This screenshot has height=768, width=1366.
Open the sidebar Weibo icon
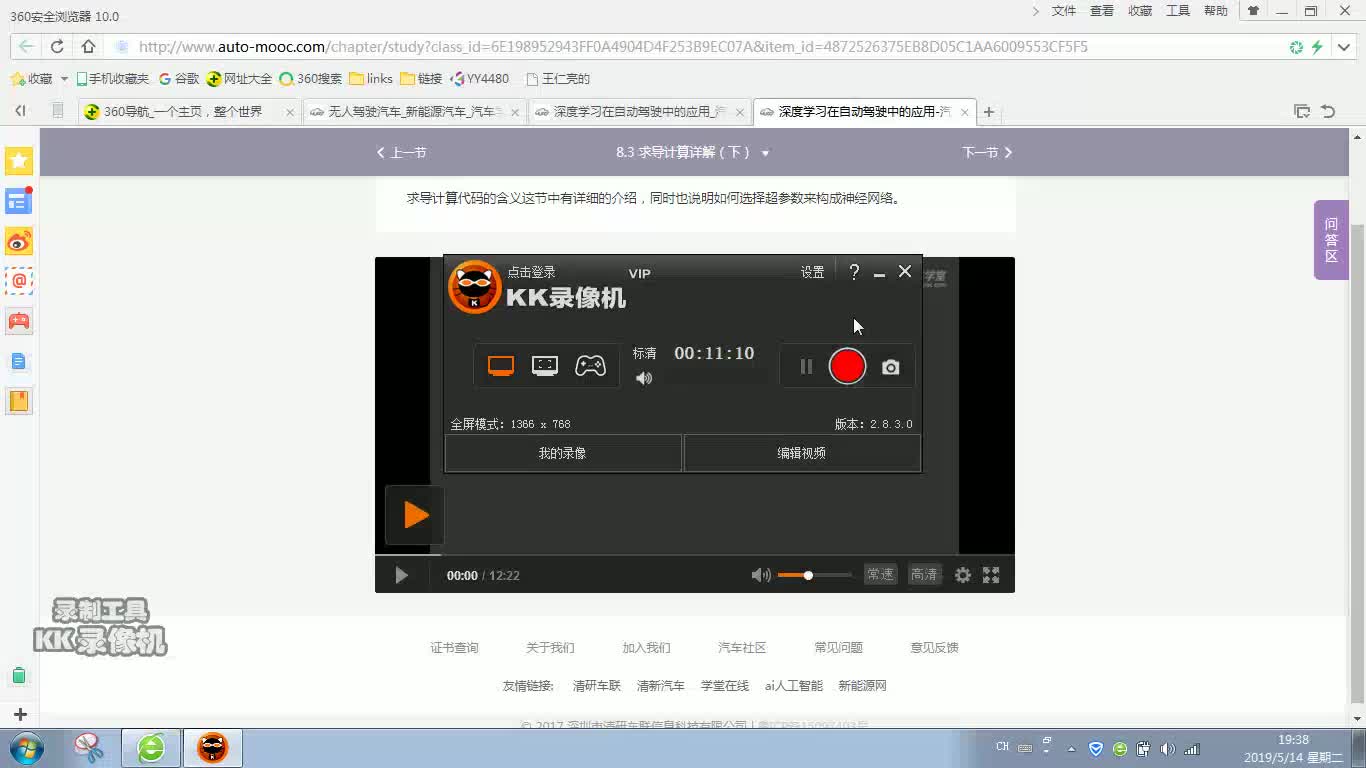click(x=19, y=241)
